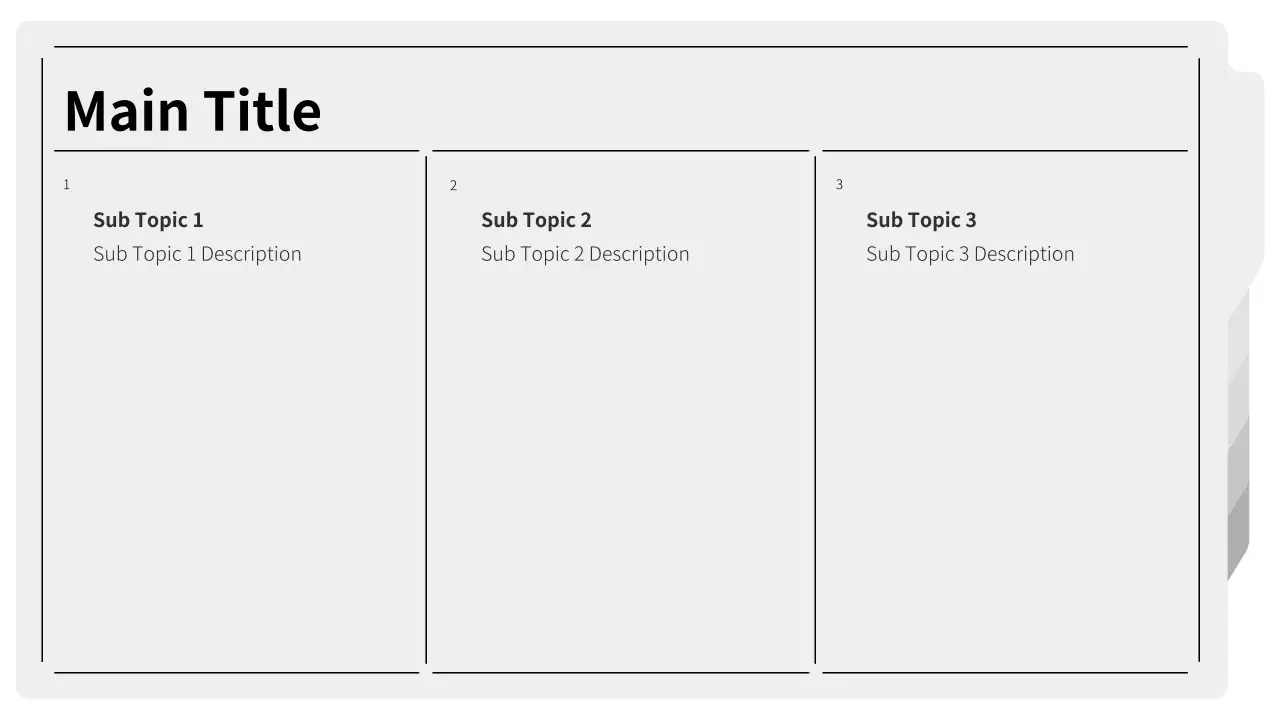Screen dimensions: 1280x720
Task: Click the Main Title heading text
Action: [x=192, y=110]
